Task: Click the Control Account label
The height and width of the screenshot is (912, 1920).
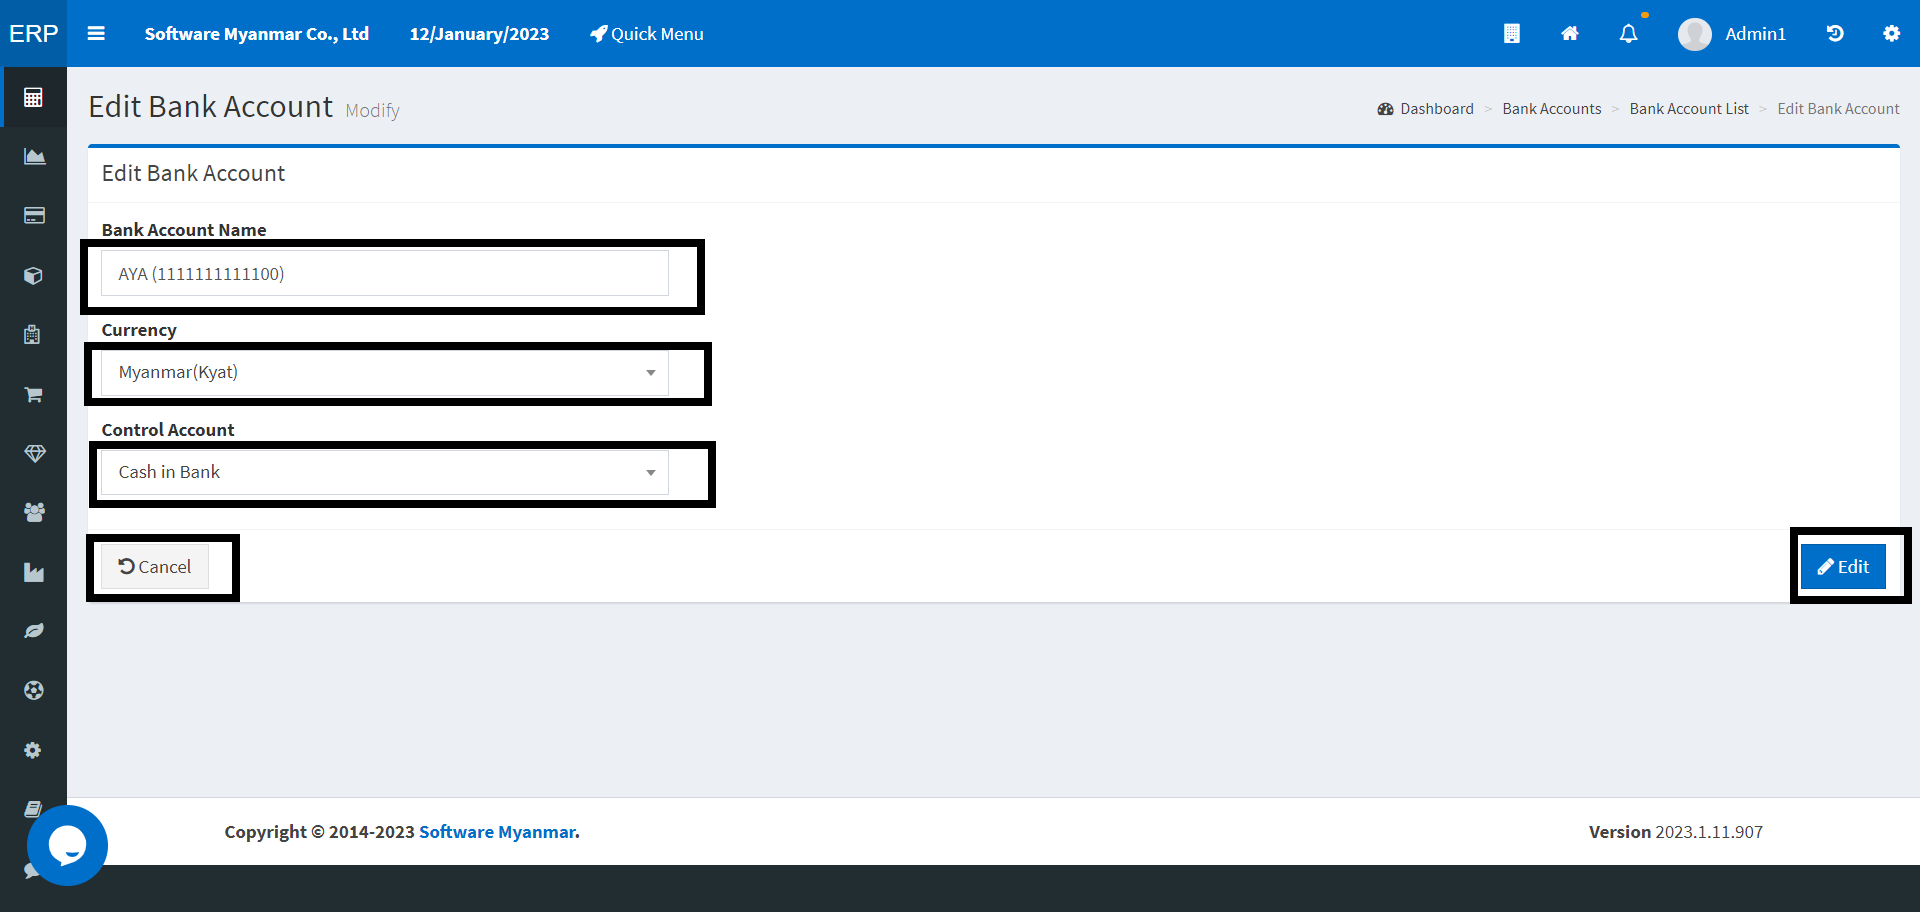Action: tap(168, 430)
